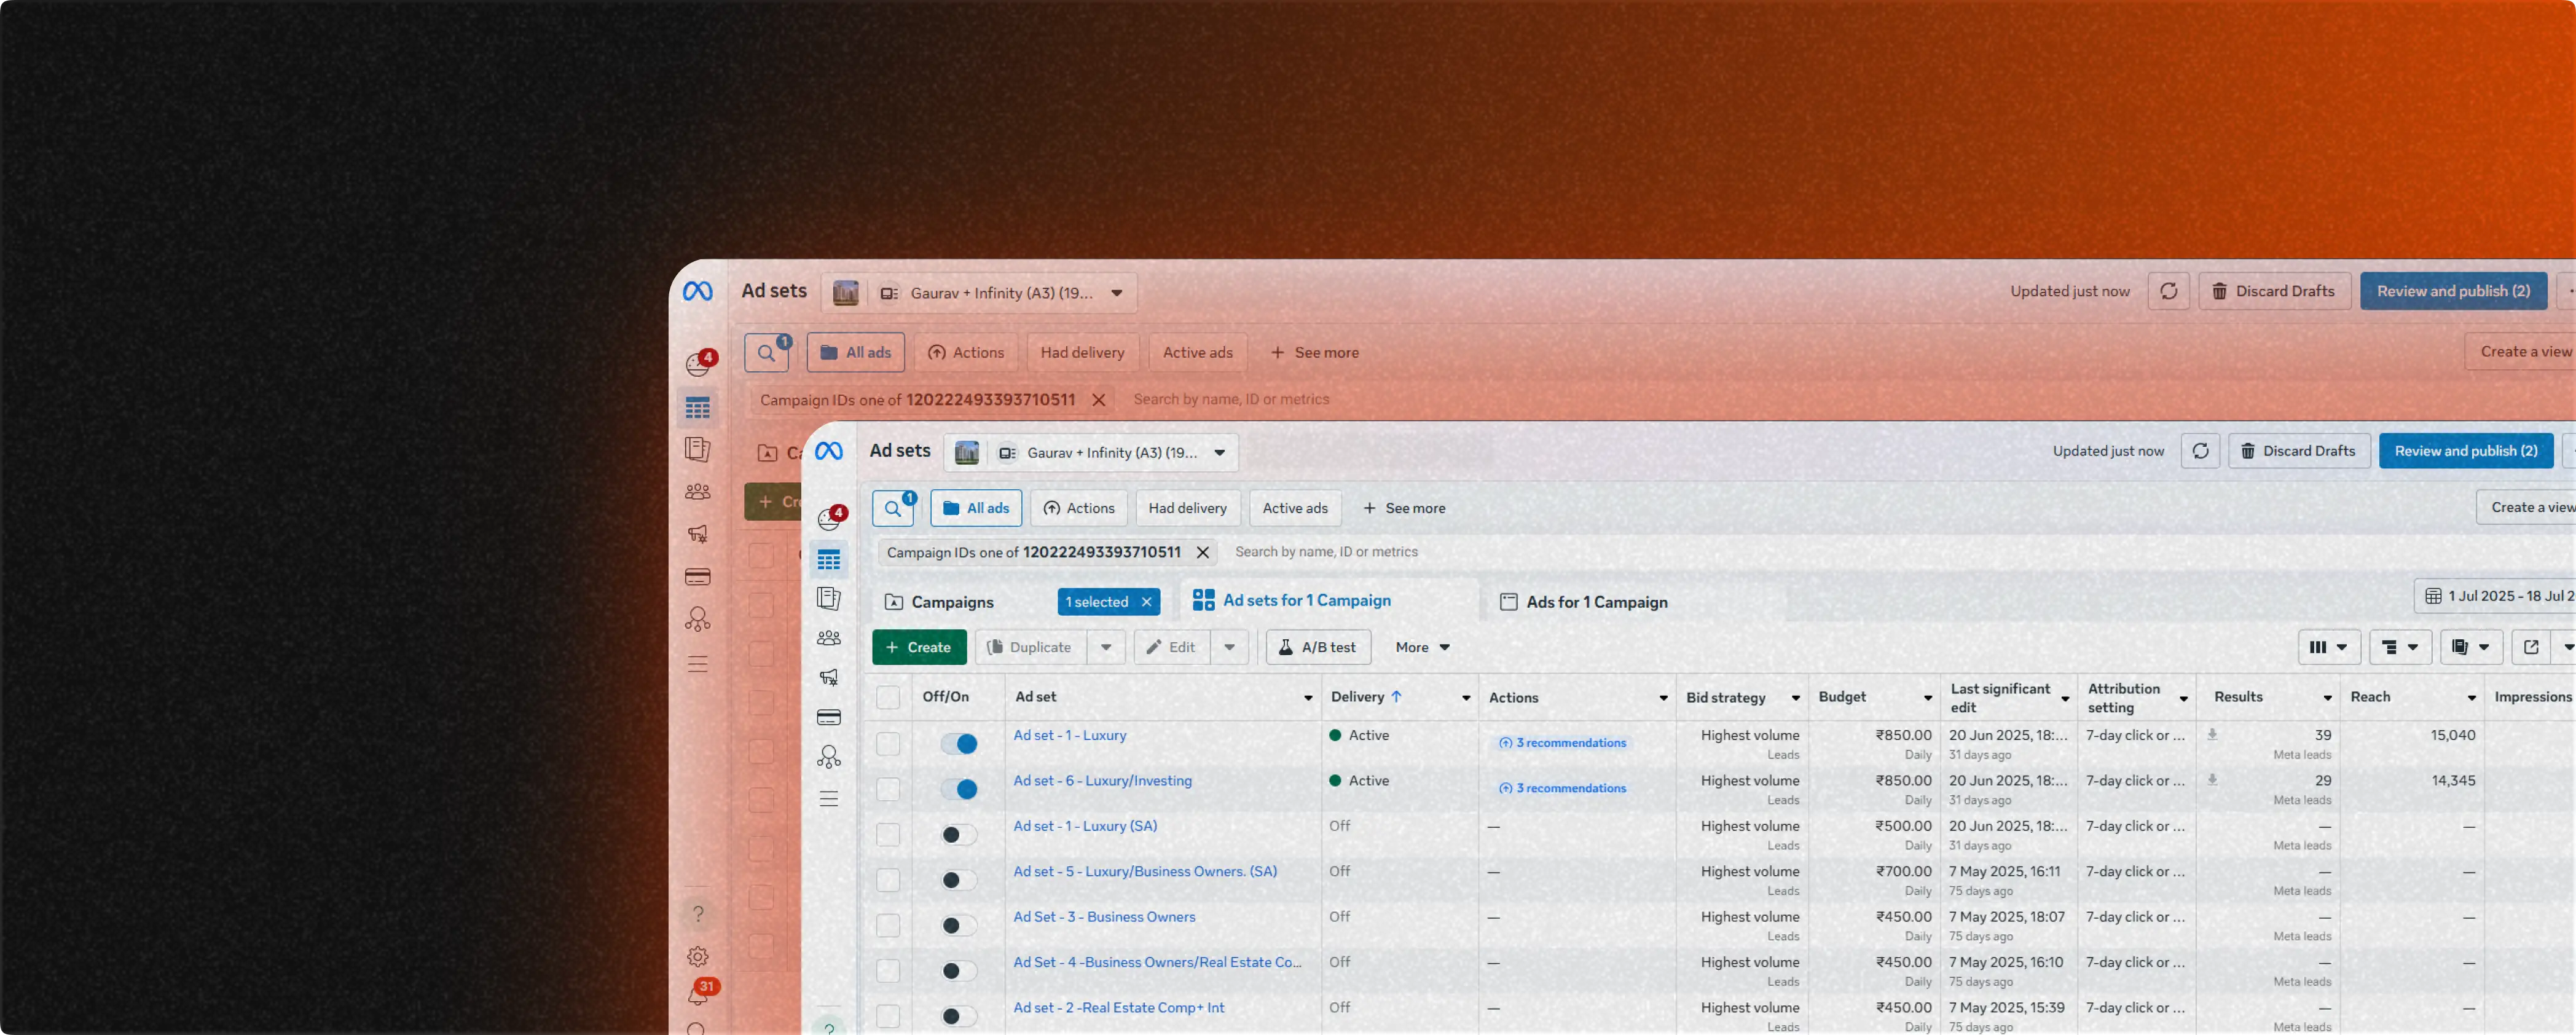Open the Ad set - 5 - Luxury/Business Owners link
The width and height of the screenshot is (2576, 1035).
(1145, 871)
